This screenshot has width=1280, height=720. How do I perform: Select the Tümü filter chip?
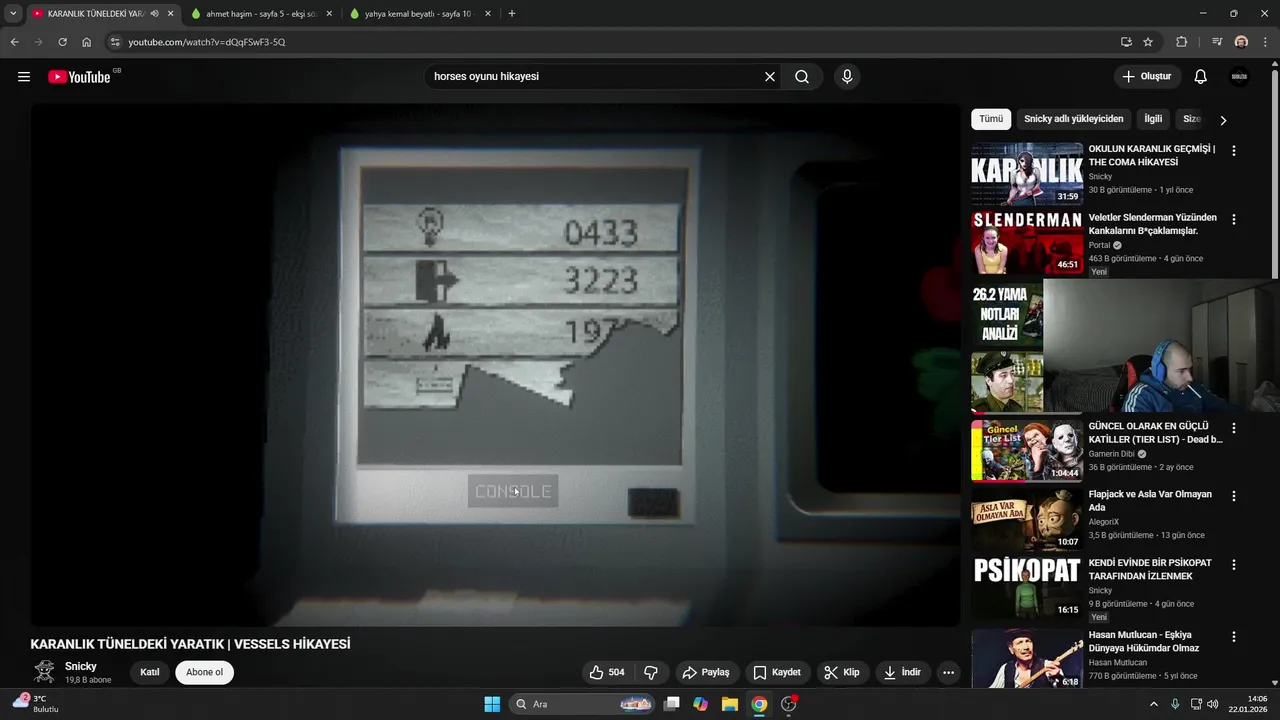991,119
